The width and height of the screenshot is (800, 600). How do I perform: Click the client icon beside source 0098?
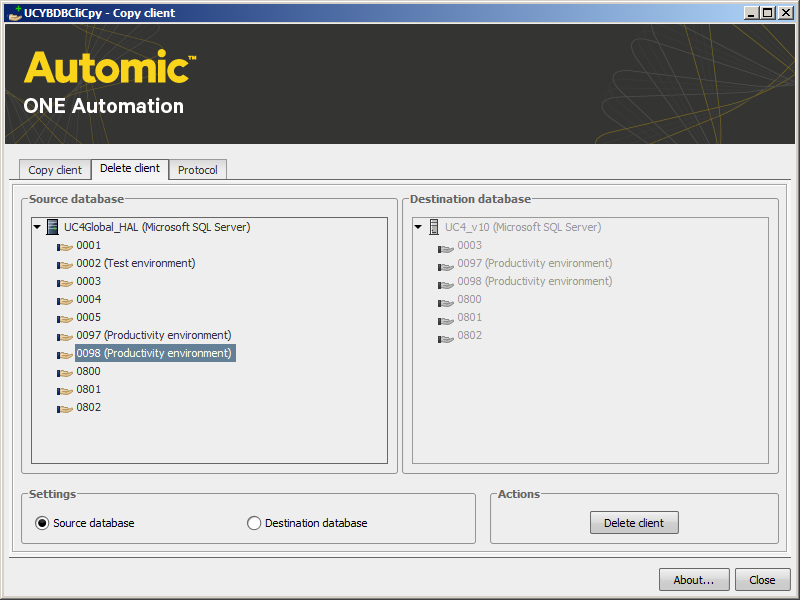65,355
